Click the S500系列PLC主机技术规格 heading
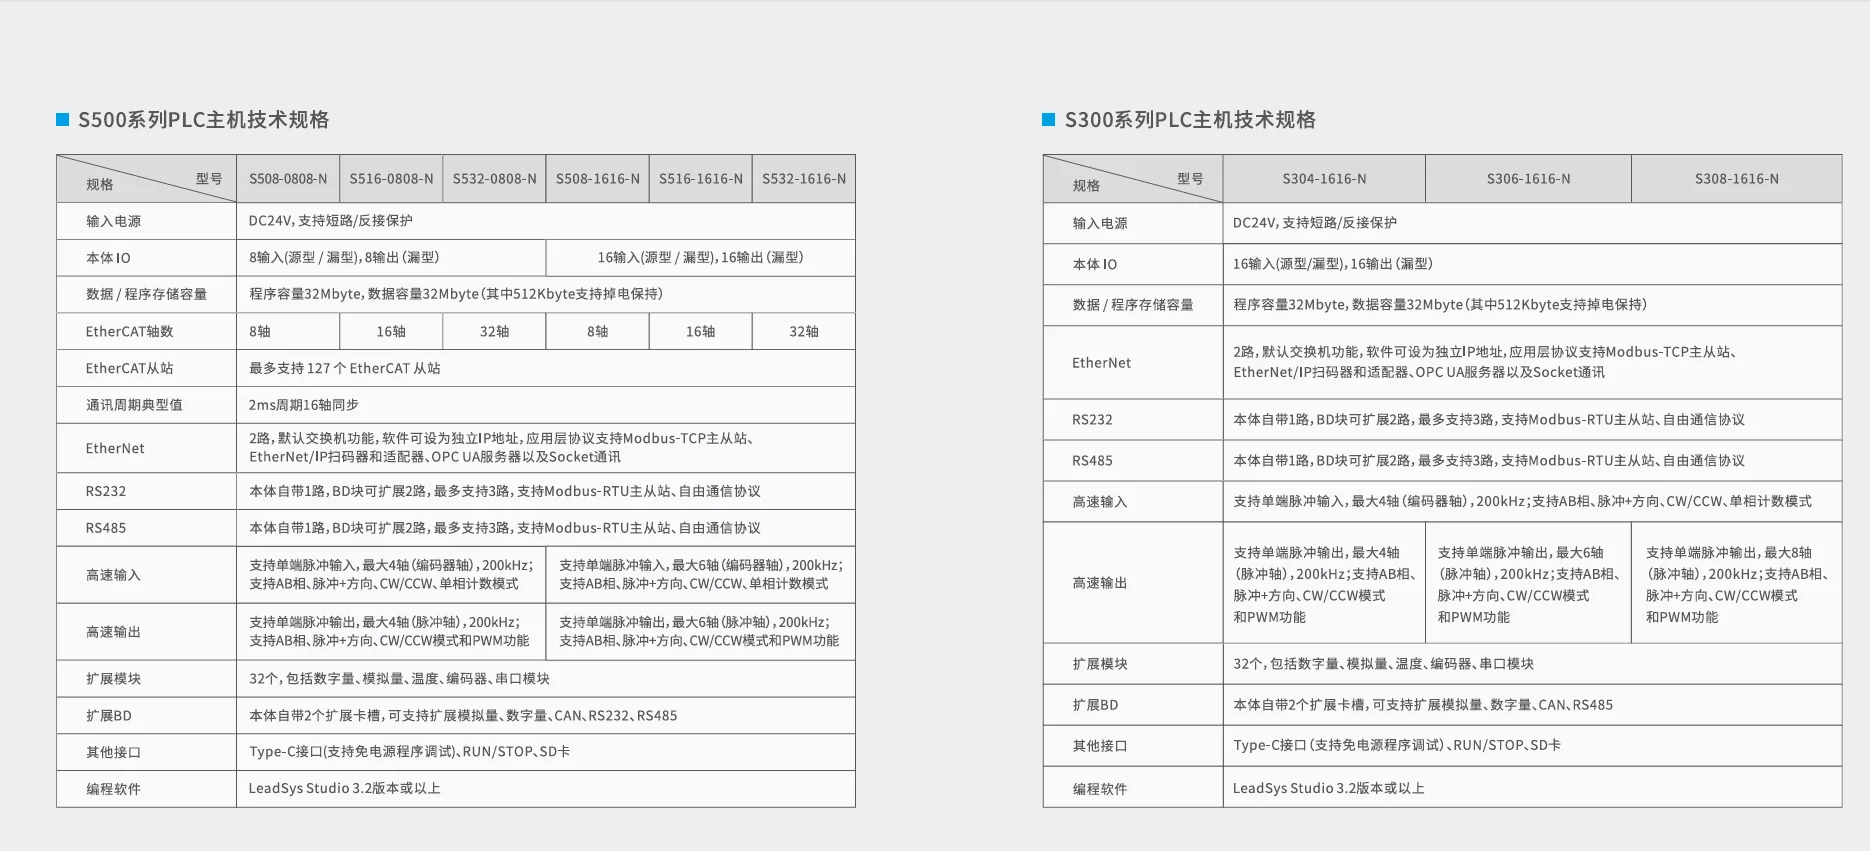1870x851 pixels. coord(204,120)
